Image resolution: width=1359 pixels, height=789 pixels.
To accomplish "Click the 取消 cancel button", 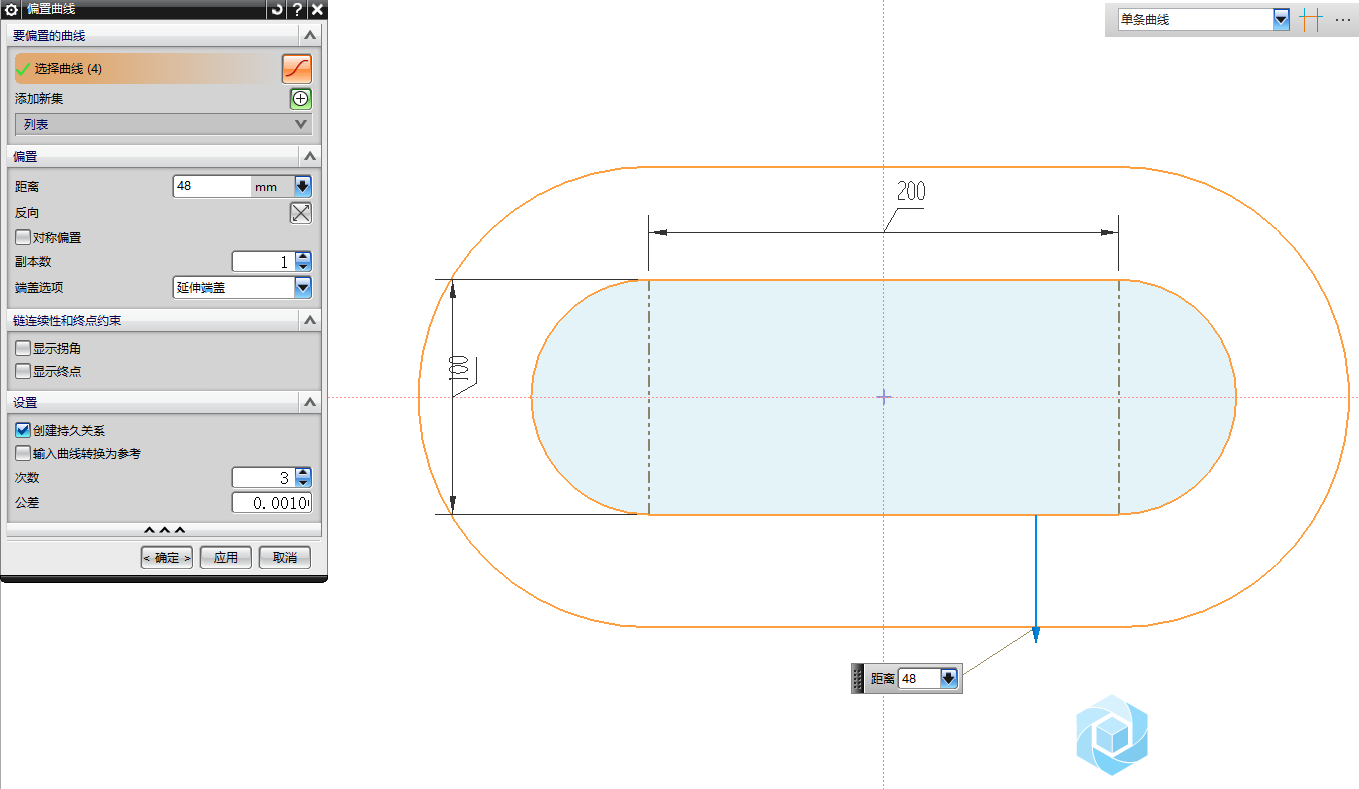I will coord(285,558).
